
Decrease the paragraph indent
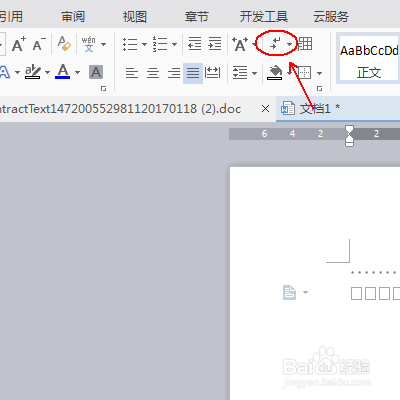click(194, 44)
